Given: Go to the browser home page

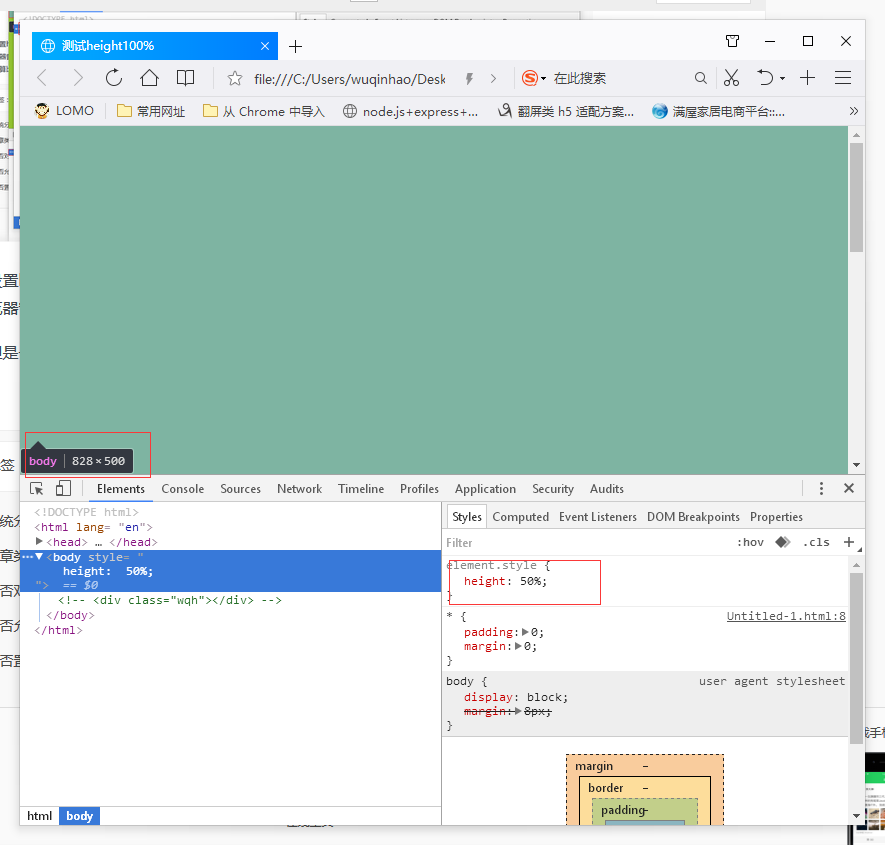Looking at the screenshot, I should pyautogui.click(x=149, y=78).
